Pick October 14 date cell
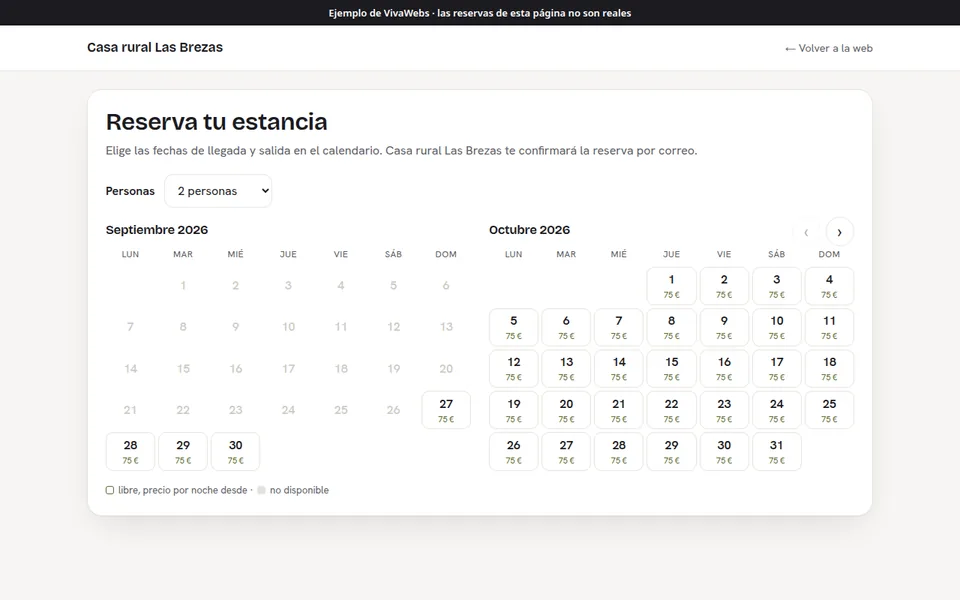The width and height of the screenshot is (960, 600). (619, 369)
